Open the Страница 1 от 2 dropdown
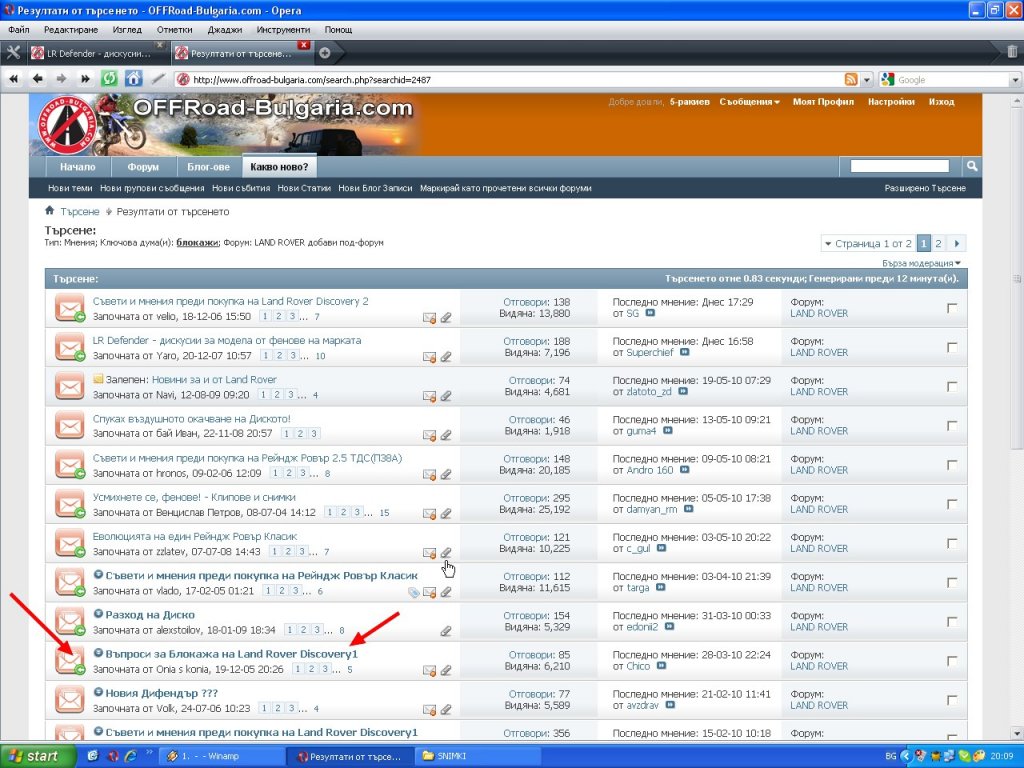This screenshot has width=1024, height=768. [x=868, y=244]
